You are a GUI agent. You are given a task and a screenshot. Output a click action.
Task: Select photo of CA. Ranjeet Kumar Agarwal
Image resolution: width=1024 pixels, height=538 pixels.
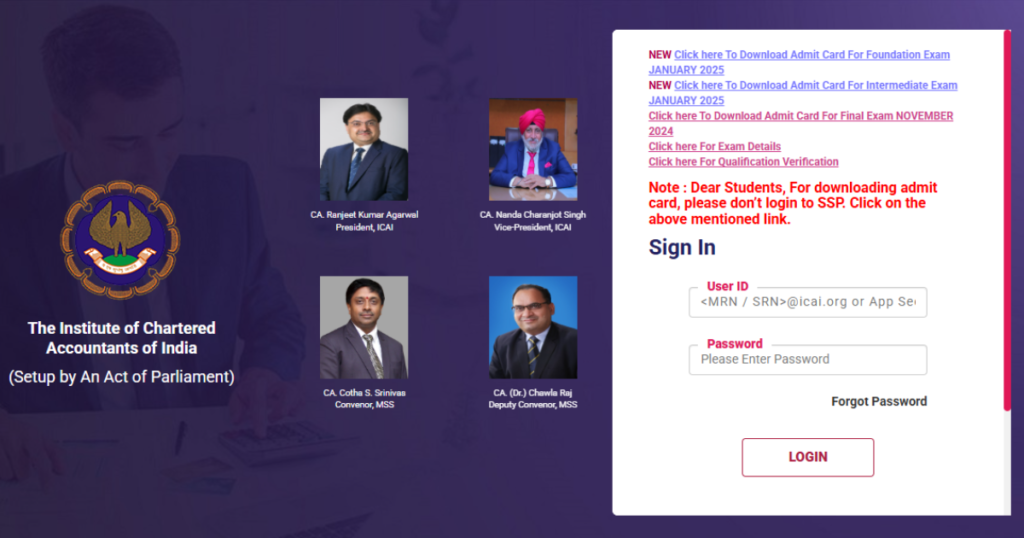(364, 150)
